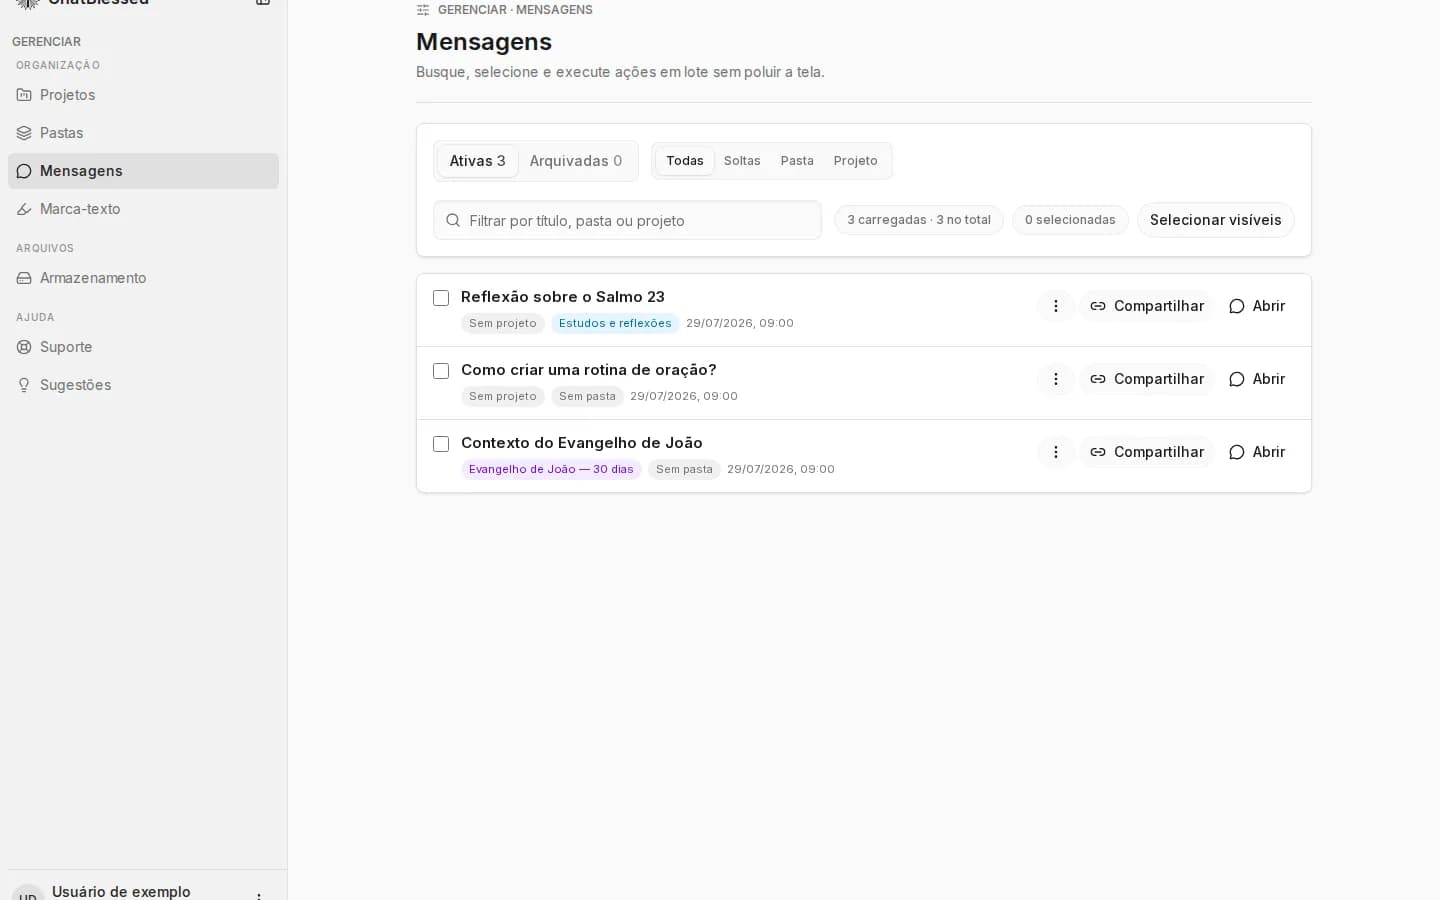Click Sem projeto tag on Salmo 23 row
This screenshot has height=900, width=1440.
coord(503,323)
